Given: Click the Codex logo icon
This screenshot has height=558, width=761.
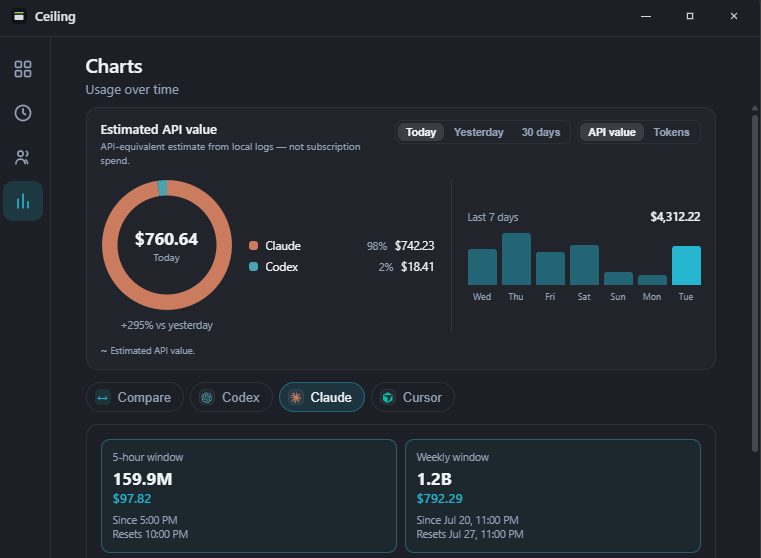Looking at the screenshot, I should click(207, 397).
